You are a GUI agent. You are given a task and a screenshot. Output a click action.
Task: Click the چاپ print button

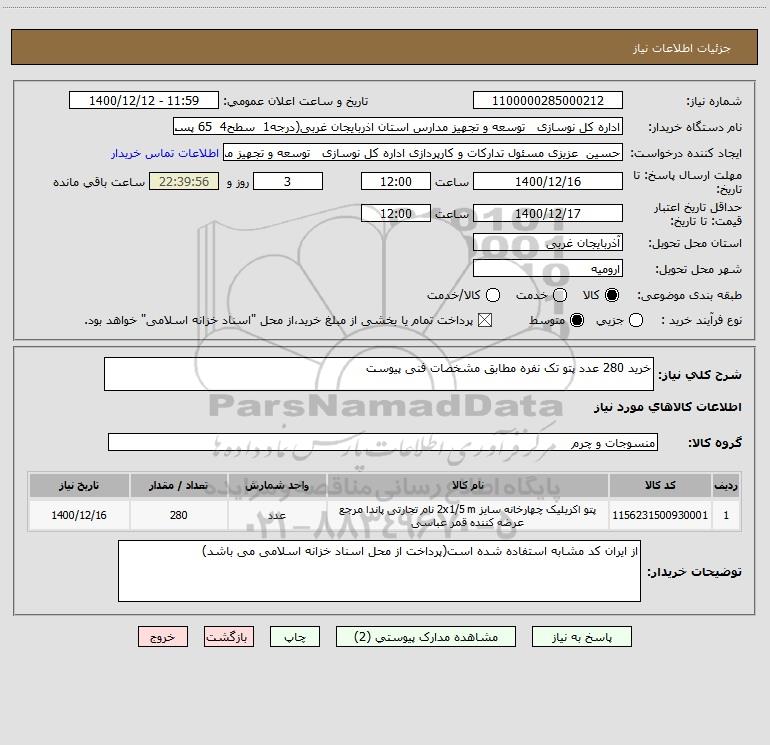coord(295,636)
